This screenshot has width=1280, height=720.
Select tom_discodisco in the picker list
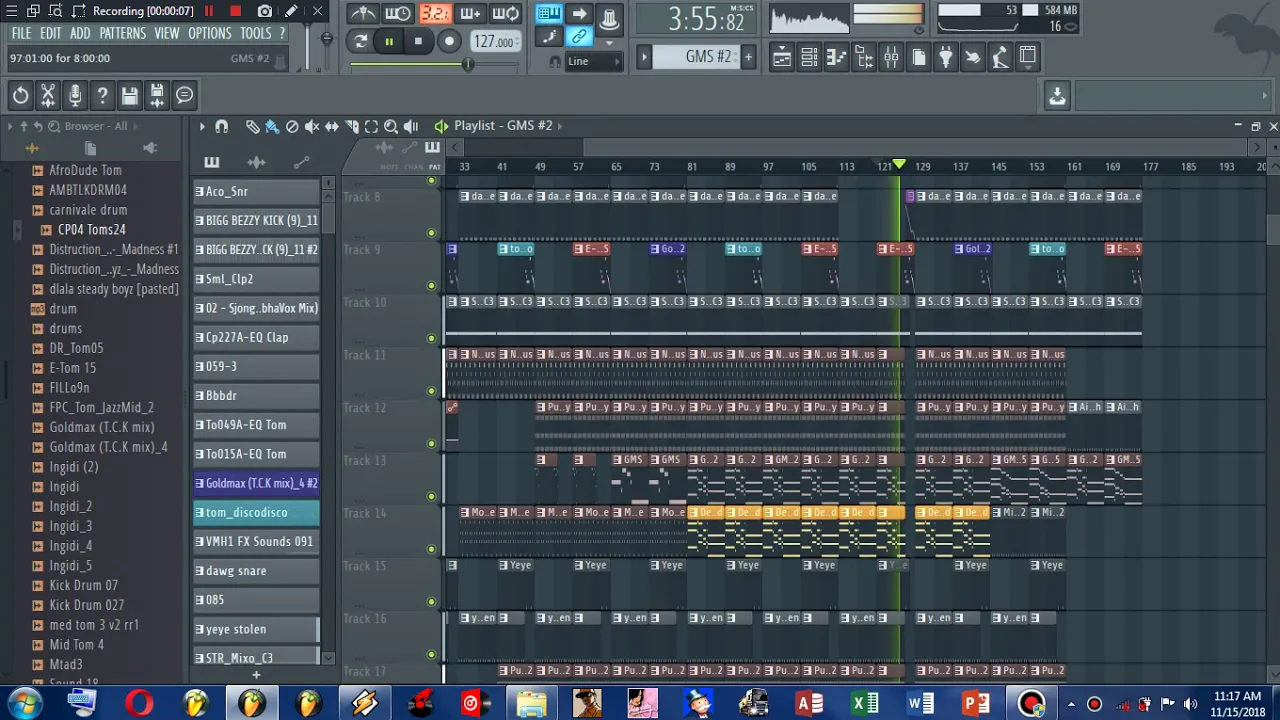click(256, 512)
